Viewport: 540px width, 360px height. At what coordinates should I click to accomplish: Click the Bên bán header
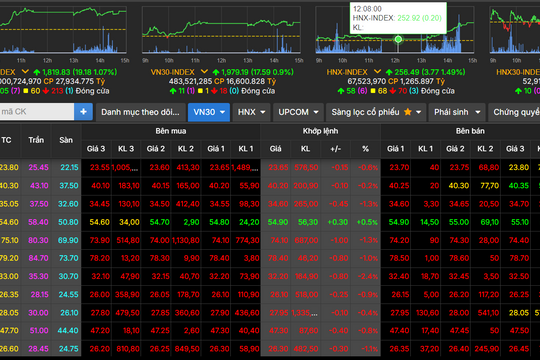470,131
